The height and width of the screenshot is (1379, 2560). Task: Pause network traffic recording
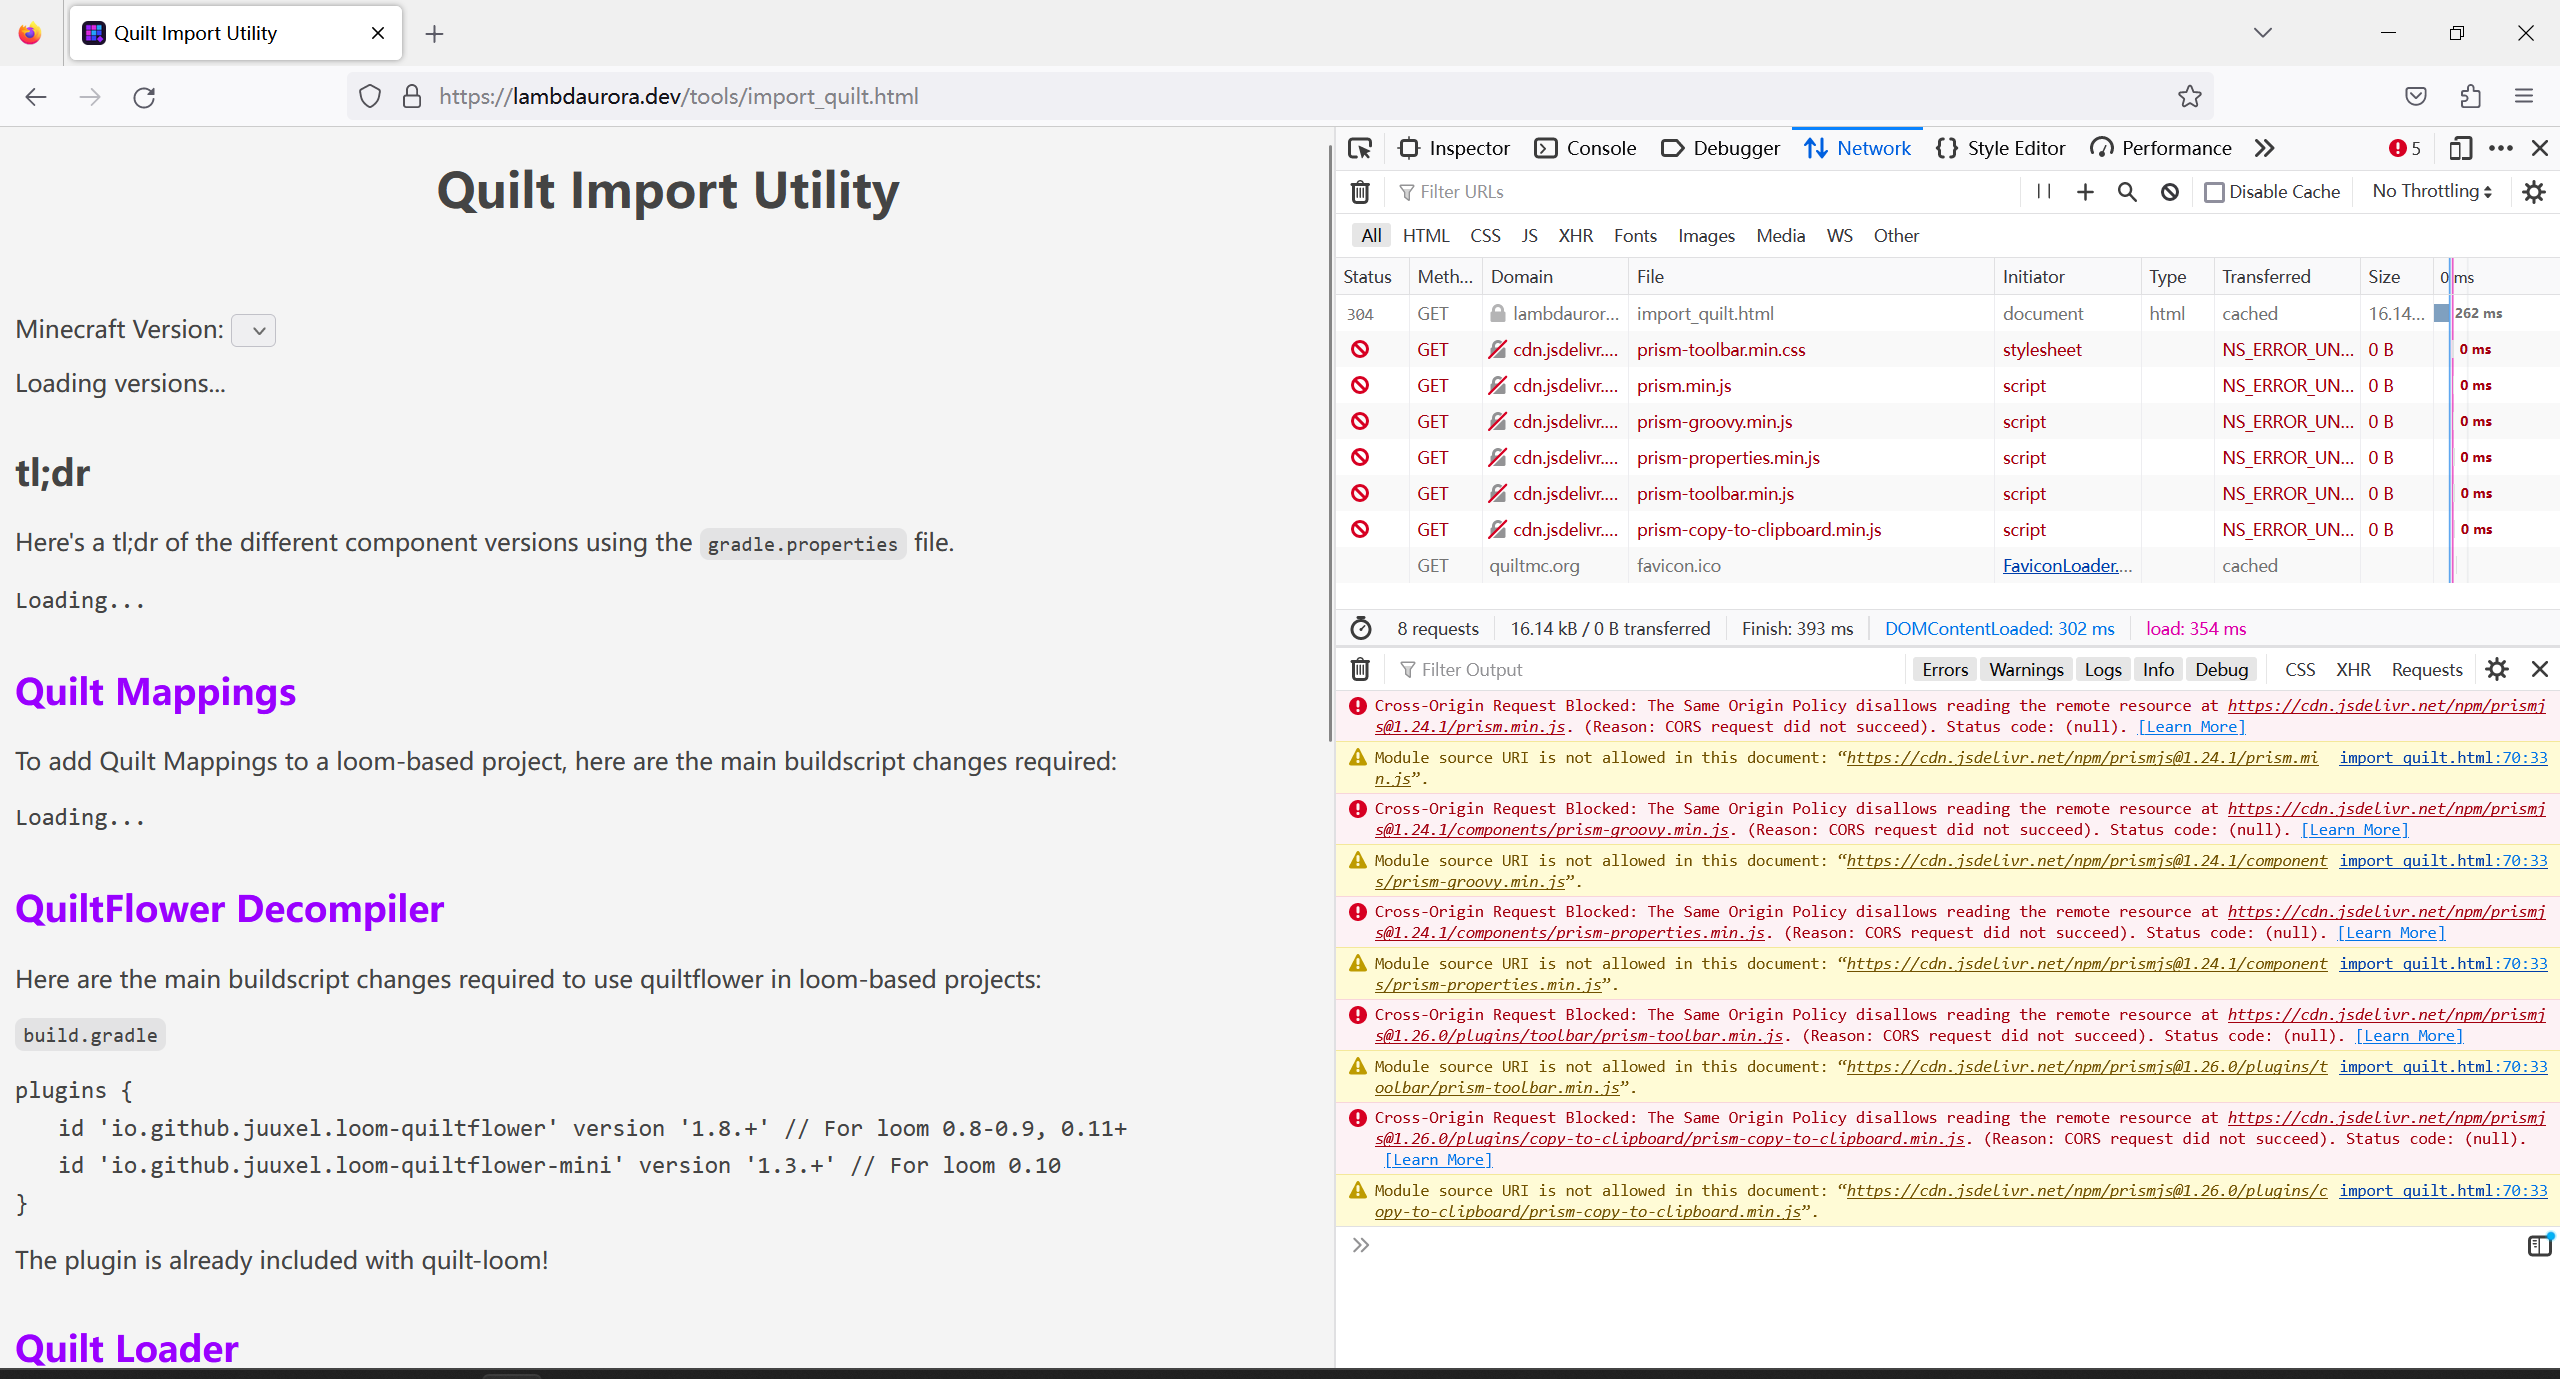[x=2042, y=191]
